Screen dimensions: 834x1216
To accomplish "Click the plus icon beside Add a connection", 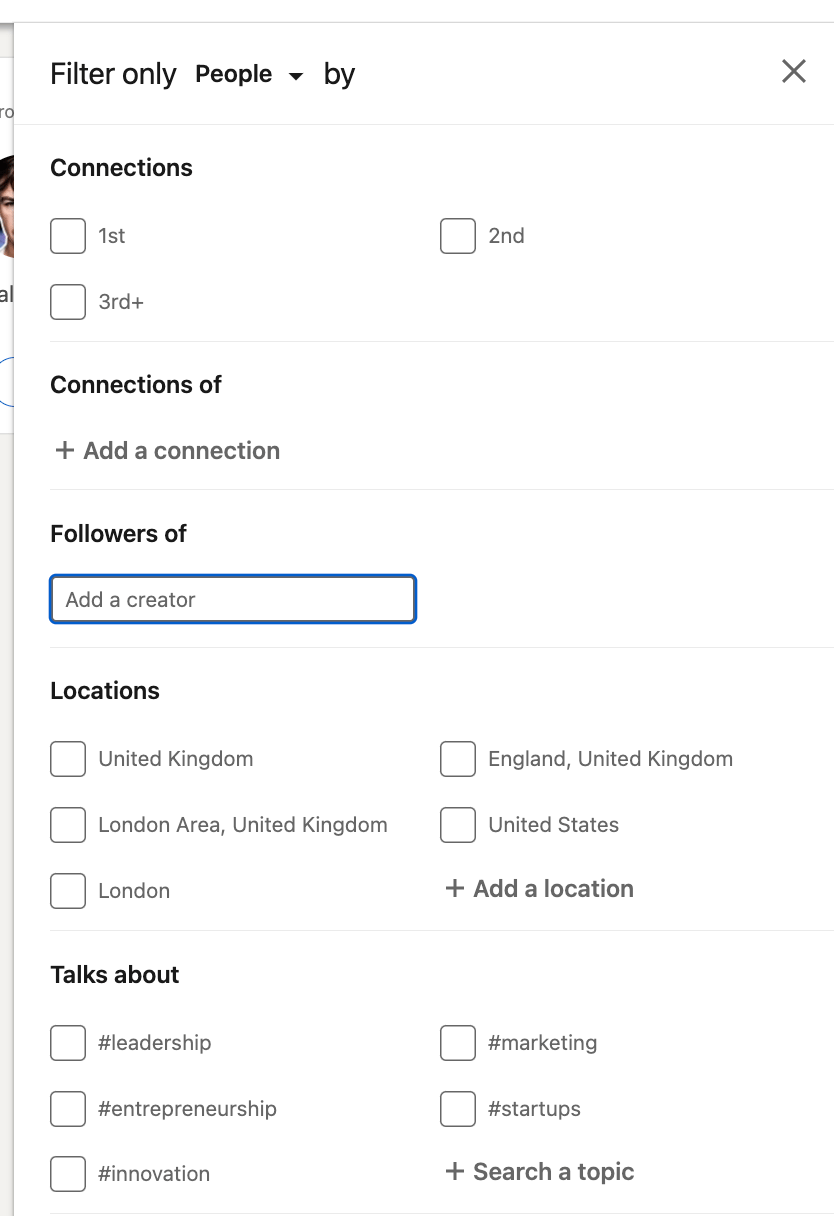I will click(x=65, y=451).
